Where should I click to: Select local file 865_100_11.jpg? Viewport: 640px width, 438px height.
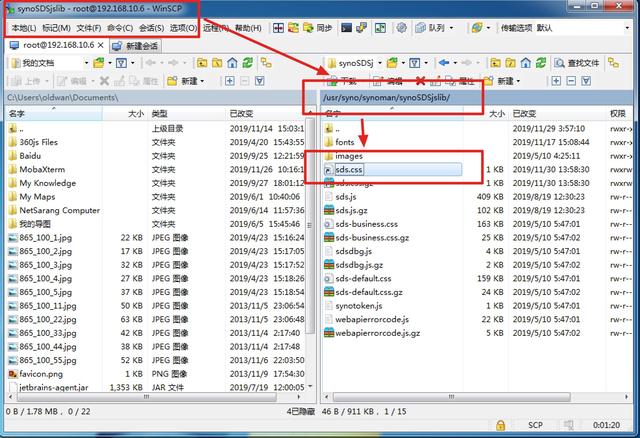coord(48,306)
